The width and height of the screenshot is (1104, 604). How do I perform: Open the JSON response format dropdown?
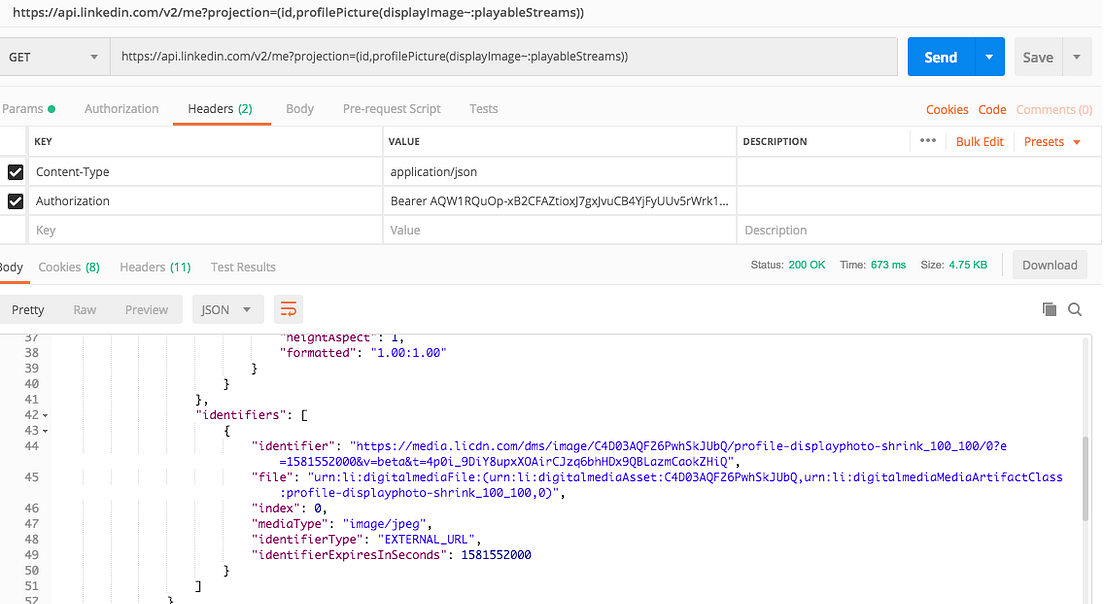point(228,309)
